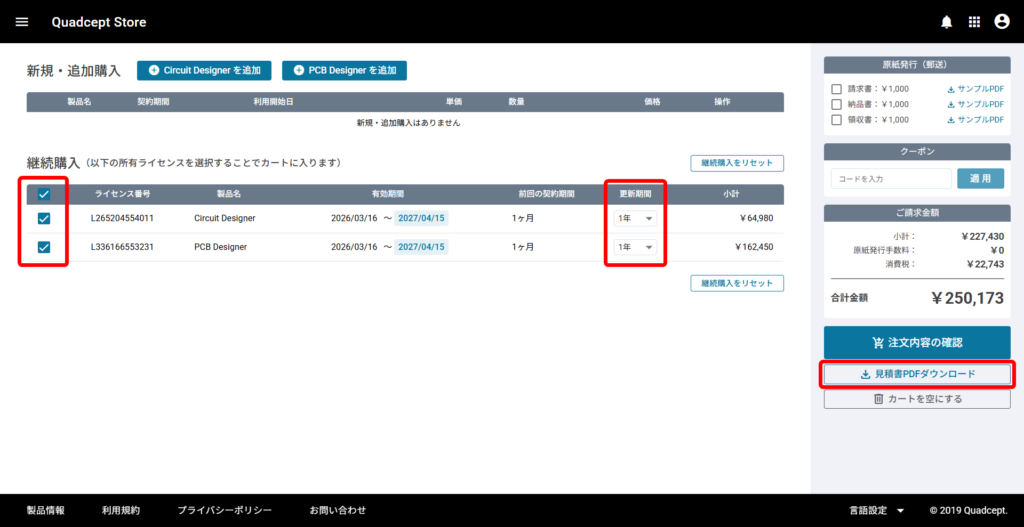1024x527 pixels.
Task: Open renewal period dropdown for Circuit Designer
Action: (635, 219)
